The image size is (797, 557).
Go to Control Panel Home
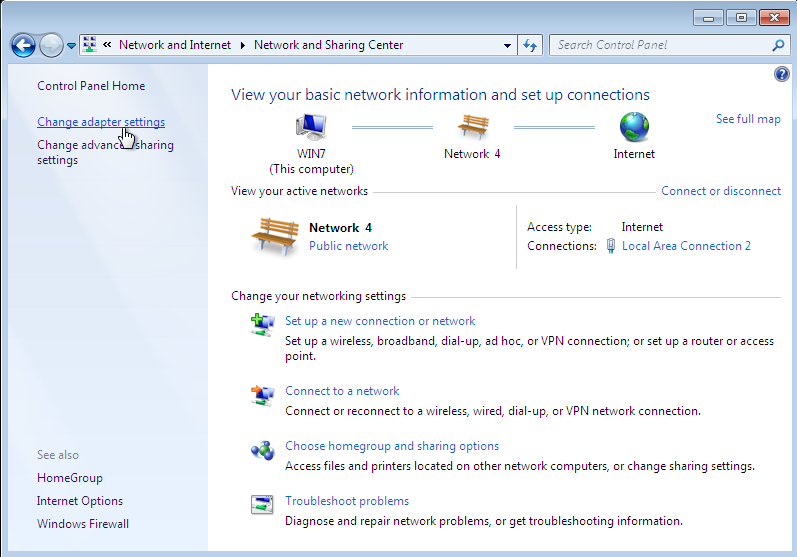click(91, 86)
